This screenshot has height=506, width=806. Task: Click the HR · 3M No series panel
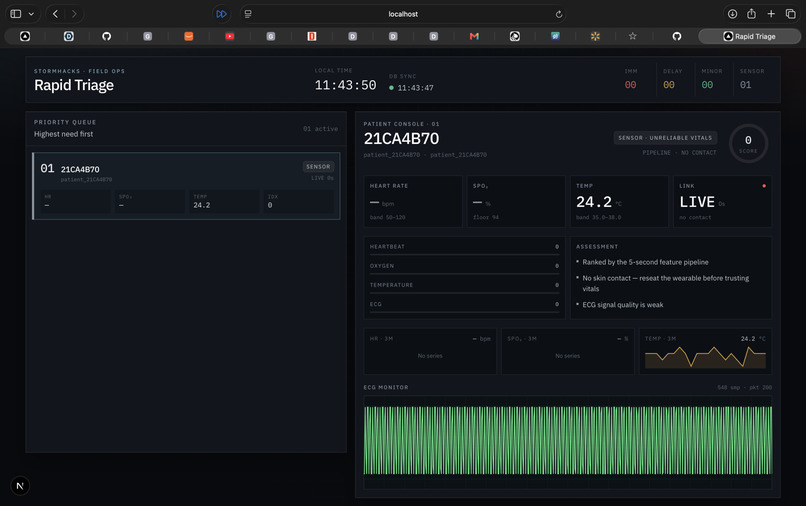click(430, 351)
